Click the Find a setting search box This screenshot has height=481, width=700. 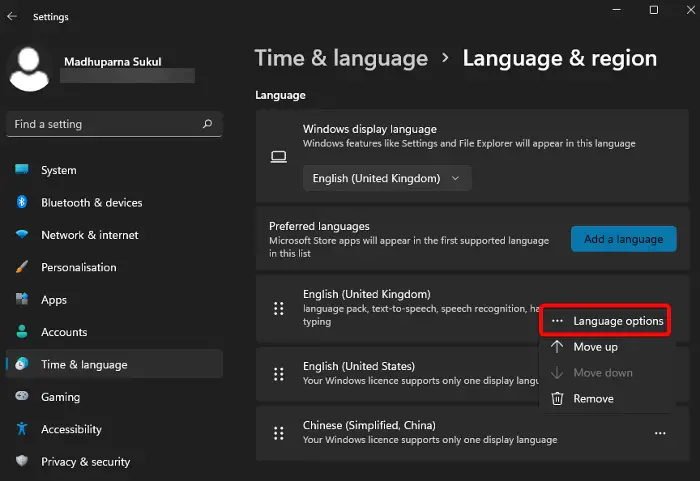(114, 124)
